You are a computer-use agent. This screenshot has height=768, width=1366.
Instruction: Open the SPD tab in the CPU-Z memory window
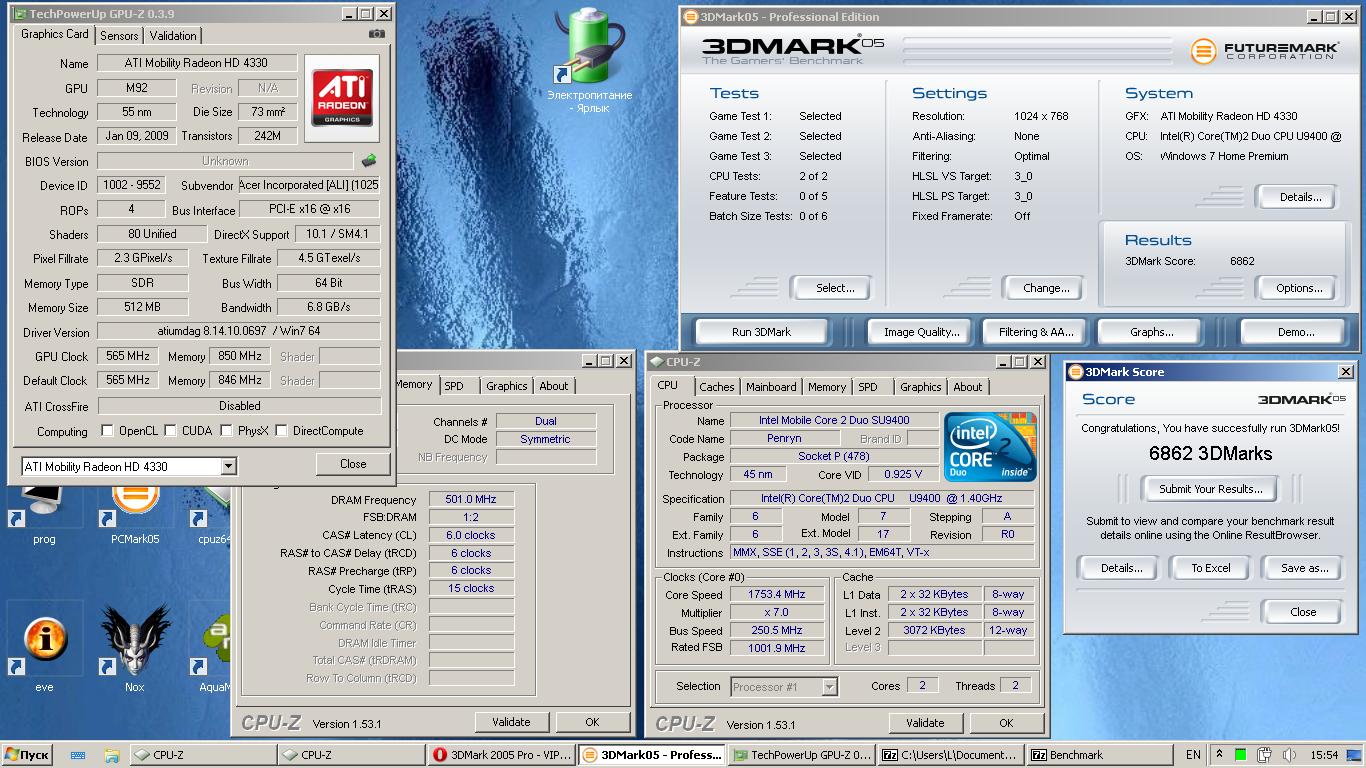(x=454, y=386)
